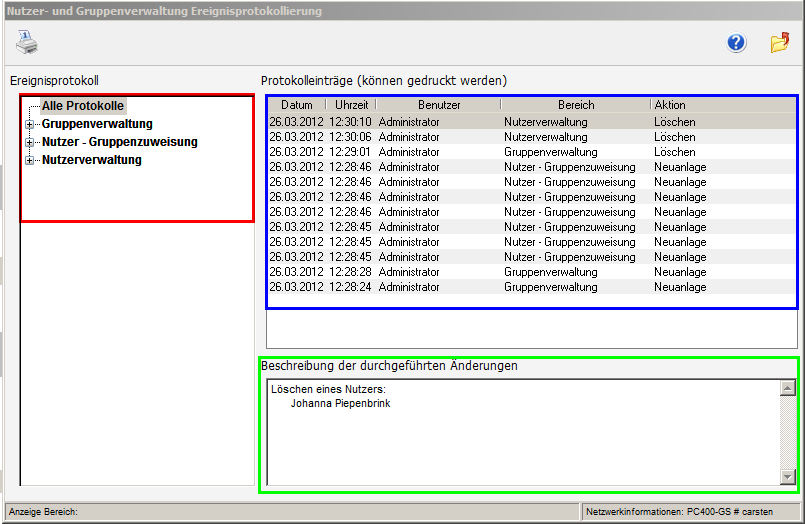Sort by the Uhrzeit column header

coord(351,105)
